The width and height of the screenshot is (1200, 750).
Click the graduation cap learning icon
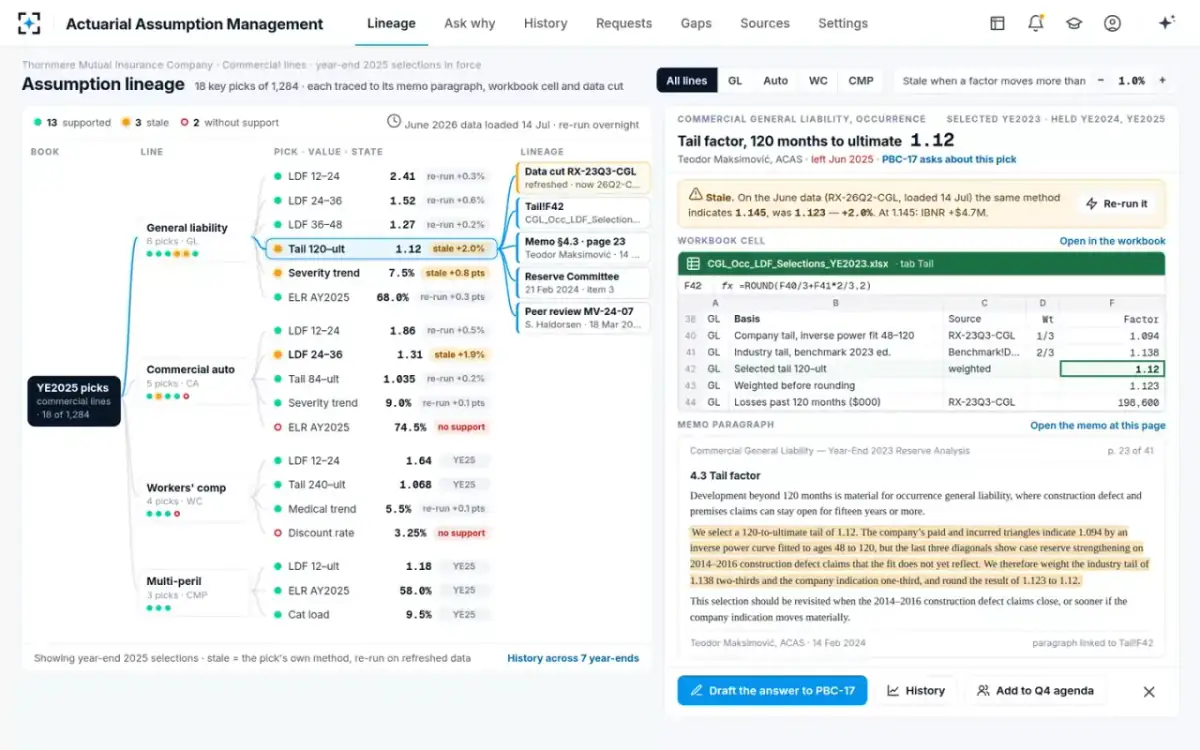[1074, 23]
